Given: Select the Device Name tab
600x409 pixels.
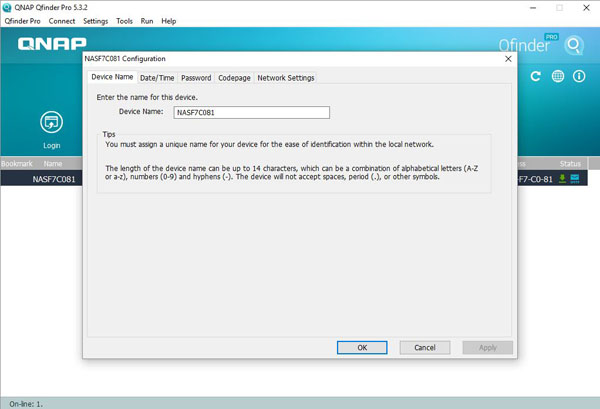Looking at the screenshot, I should point(112,77).
